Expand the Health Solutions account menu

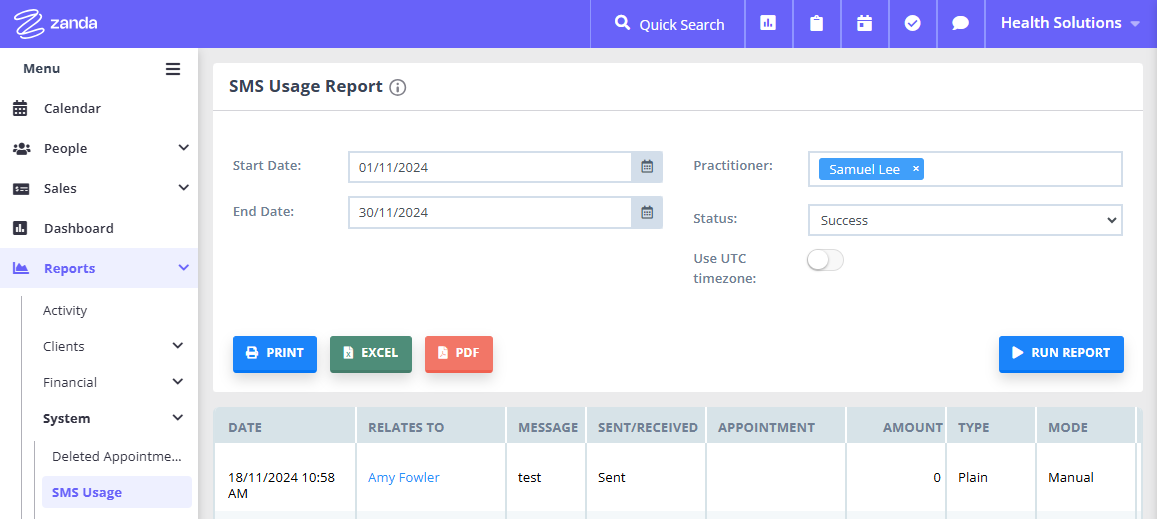1070,23
